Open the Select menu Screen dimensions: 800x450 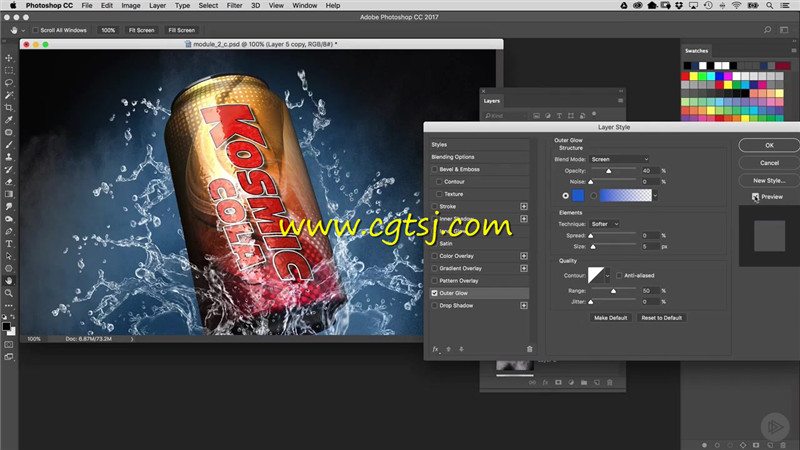pos(208,6)
